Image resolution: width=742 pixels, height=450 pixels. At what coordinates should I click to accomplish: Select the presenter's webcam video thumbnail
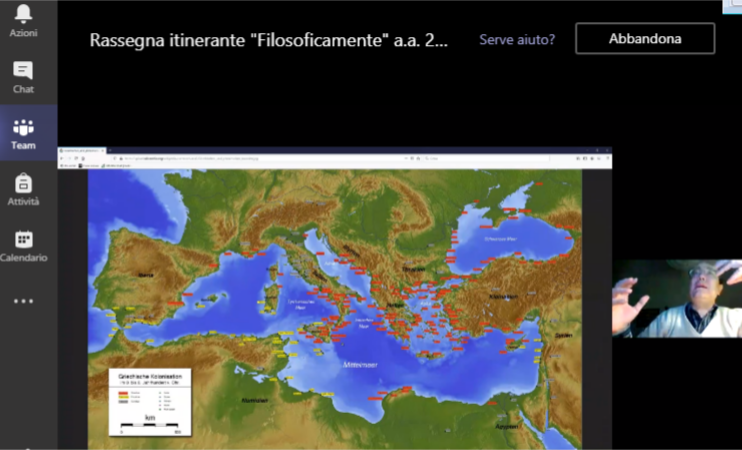(x=676, y=298)
